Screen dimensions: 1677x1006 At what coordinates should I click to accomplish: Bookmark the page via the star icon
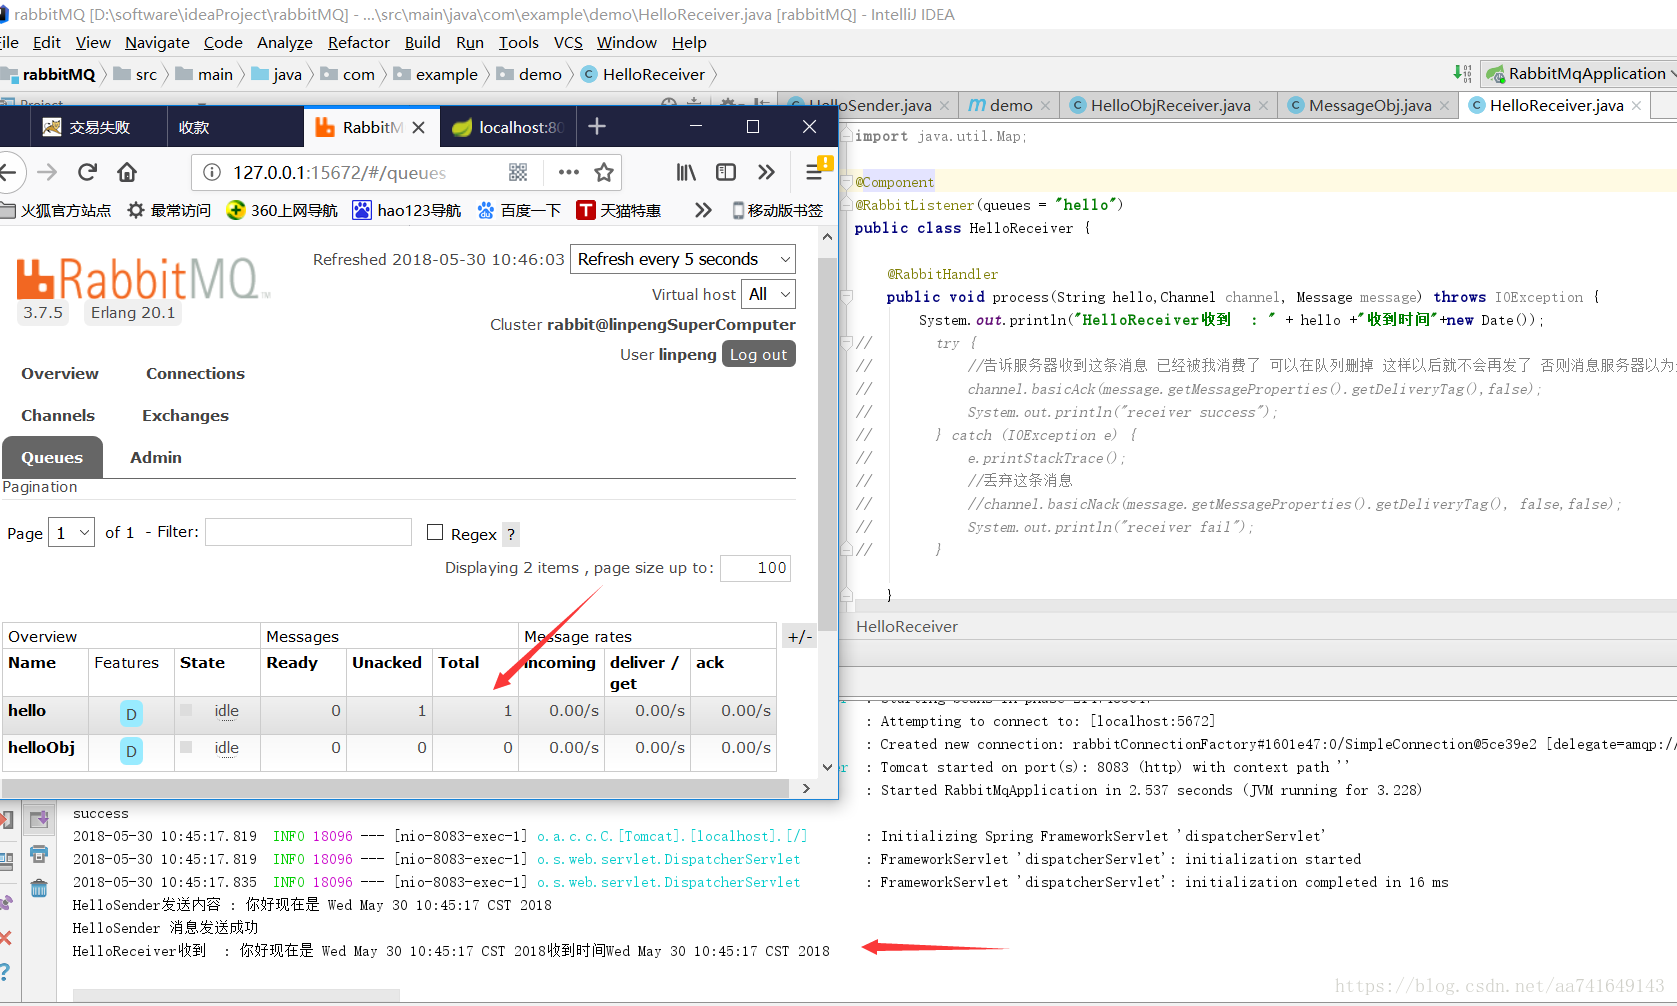[x=604, y=172]
